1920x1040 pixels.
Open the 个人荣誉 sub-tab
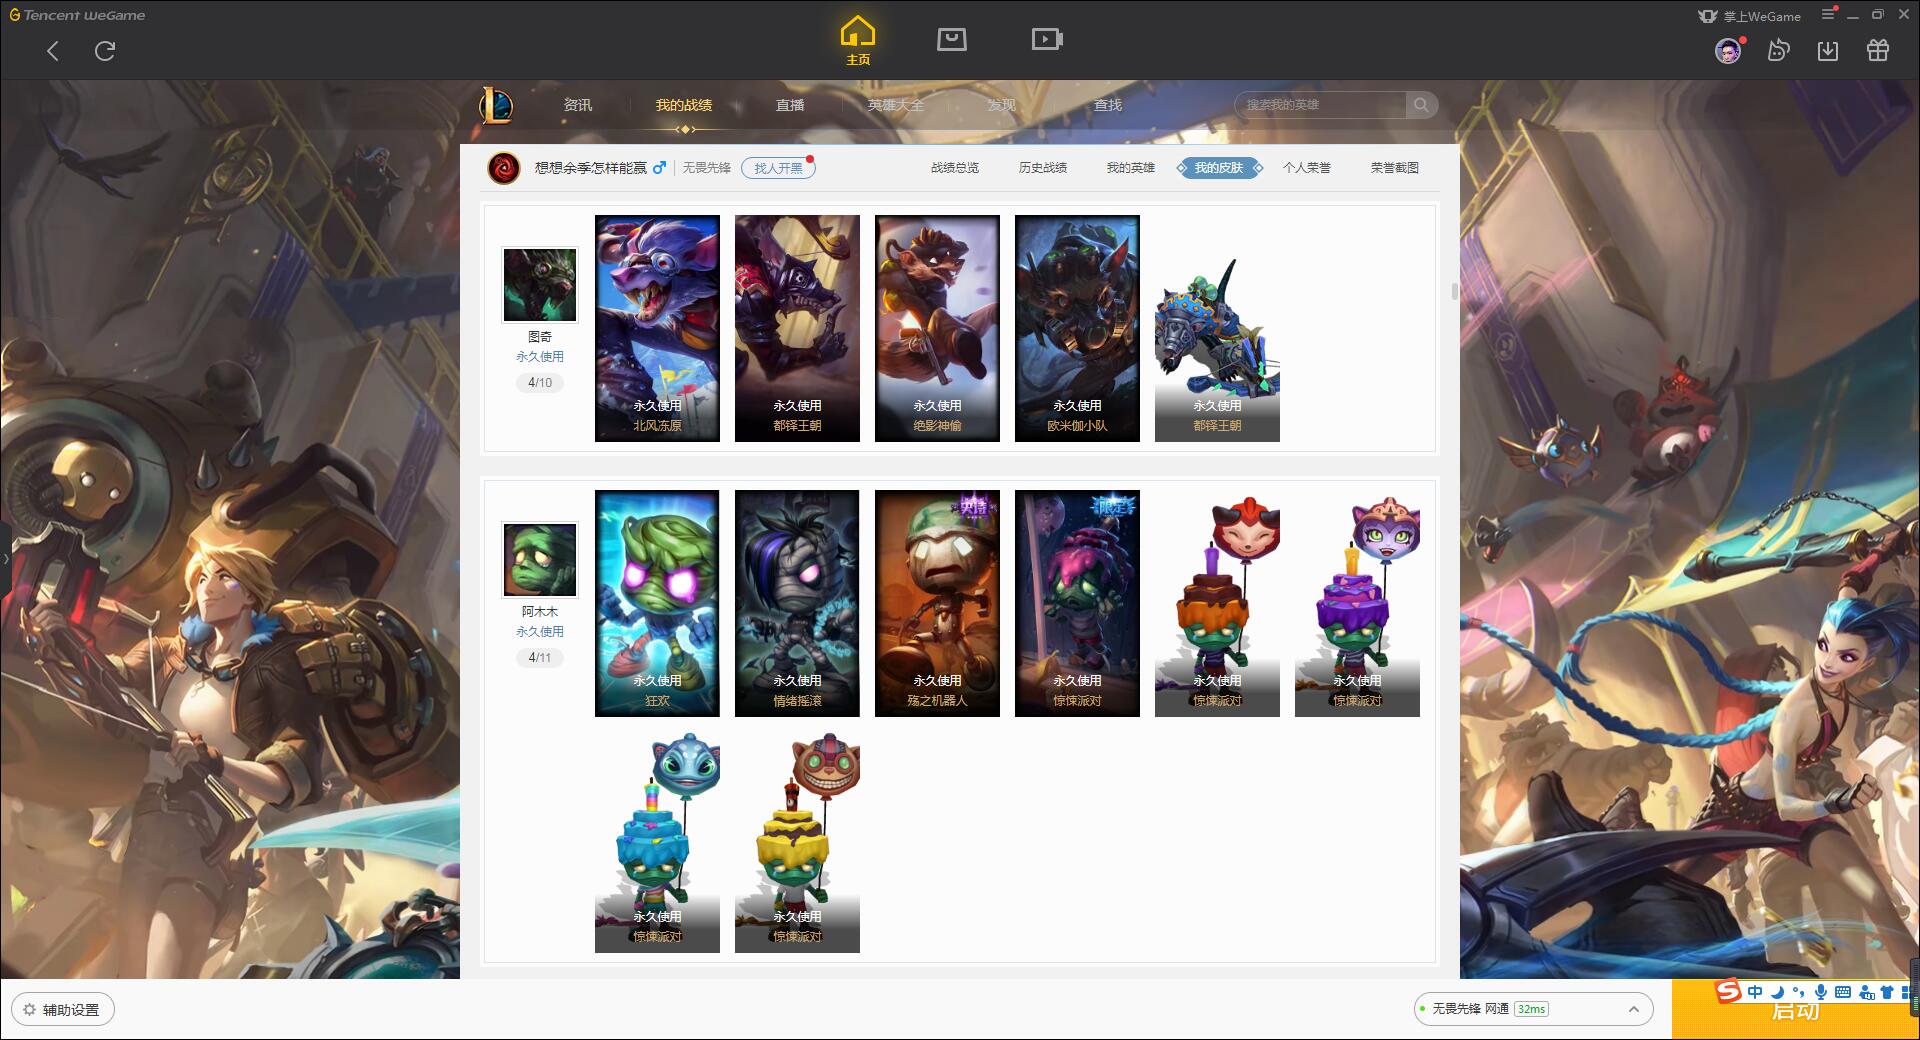click(x=1307, y=168)
